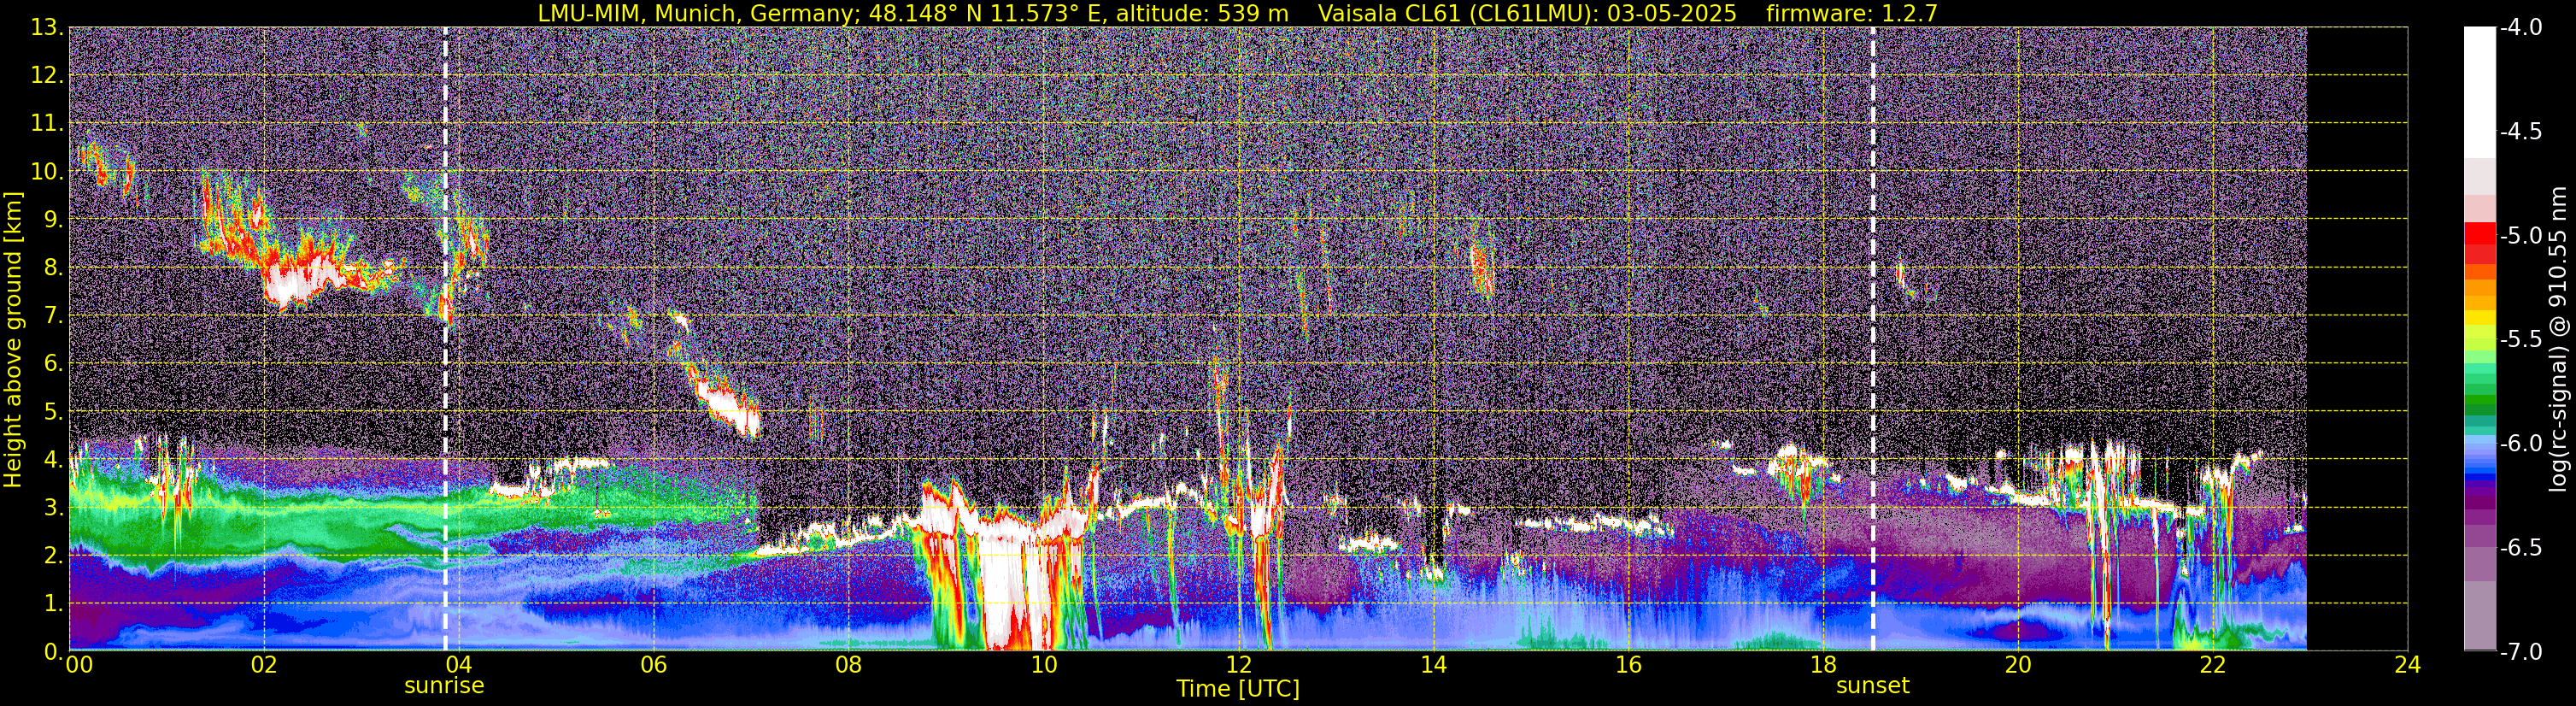This screenshot has width=2576, height=706.
Task: Click the 'Vaisala CL61 (CL61LMU): 03-05-2025' title text
Action: (x=1527, y=13)
